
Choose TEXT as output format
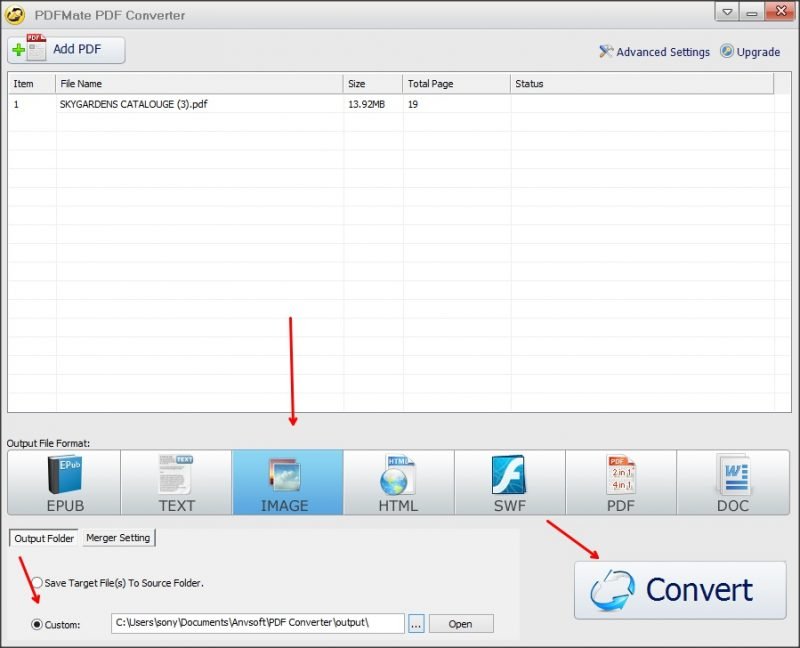pos(177,483)
